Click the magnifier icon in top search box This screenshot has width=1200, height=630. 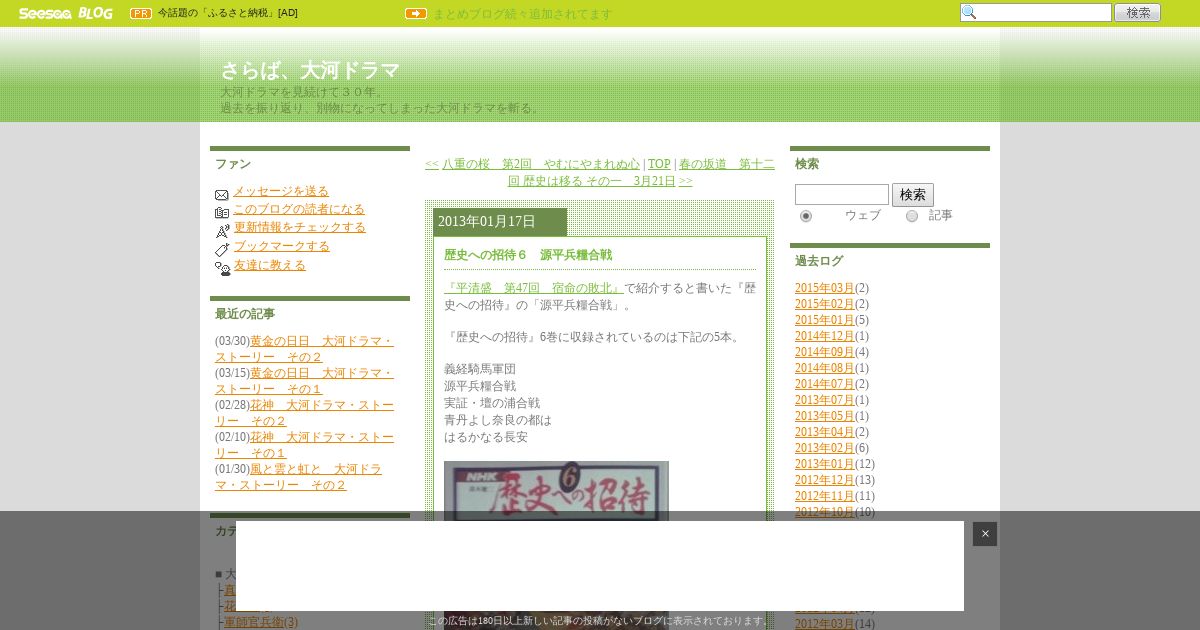(x=968, y=12)
